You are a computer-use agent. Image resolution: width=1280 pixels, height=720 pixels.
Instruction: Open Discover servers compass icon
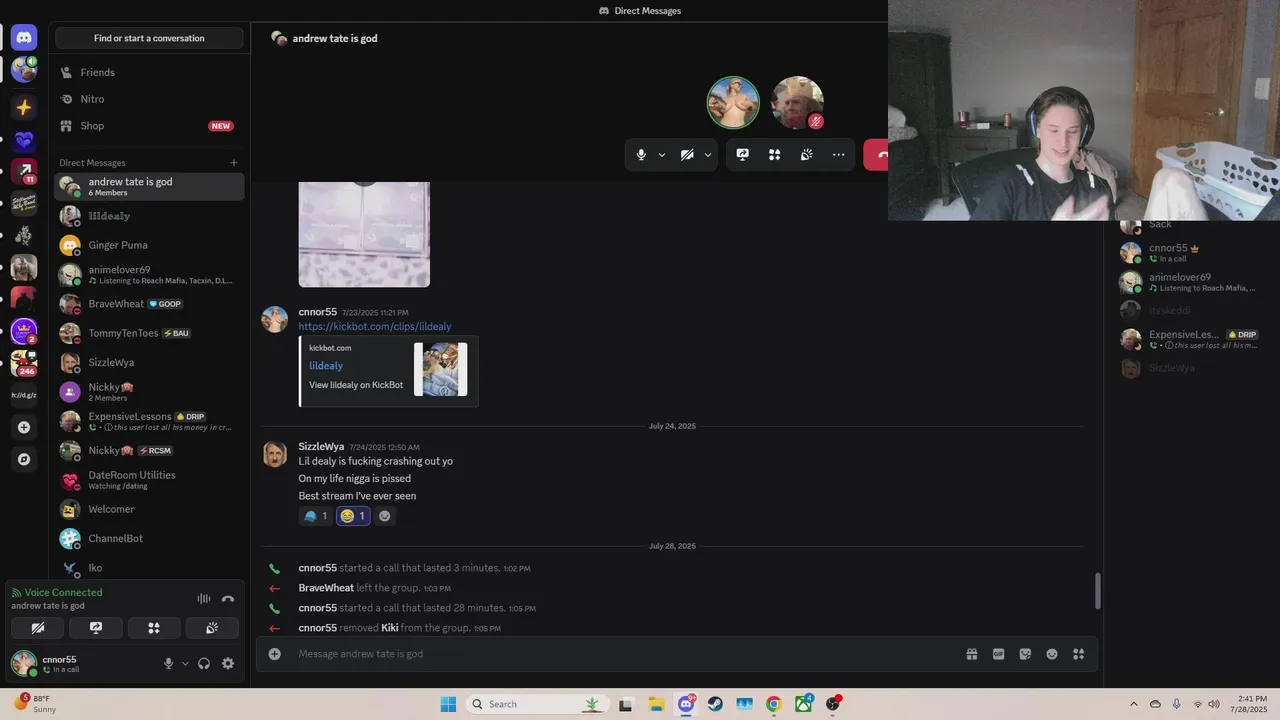pyautogui.click(x=24, y=459)
